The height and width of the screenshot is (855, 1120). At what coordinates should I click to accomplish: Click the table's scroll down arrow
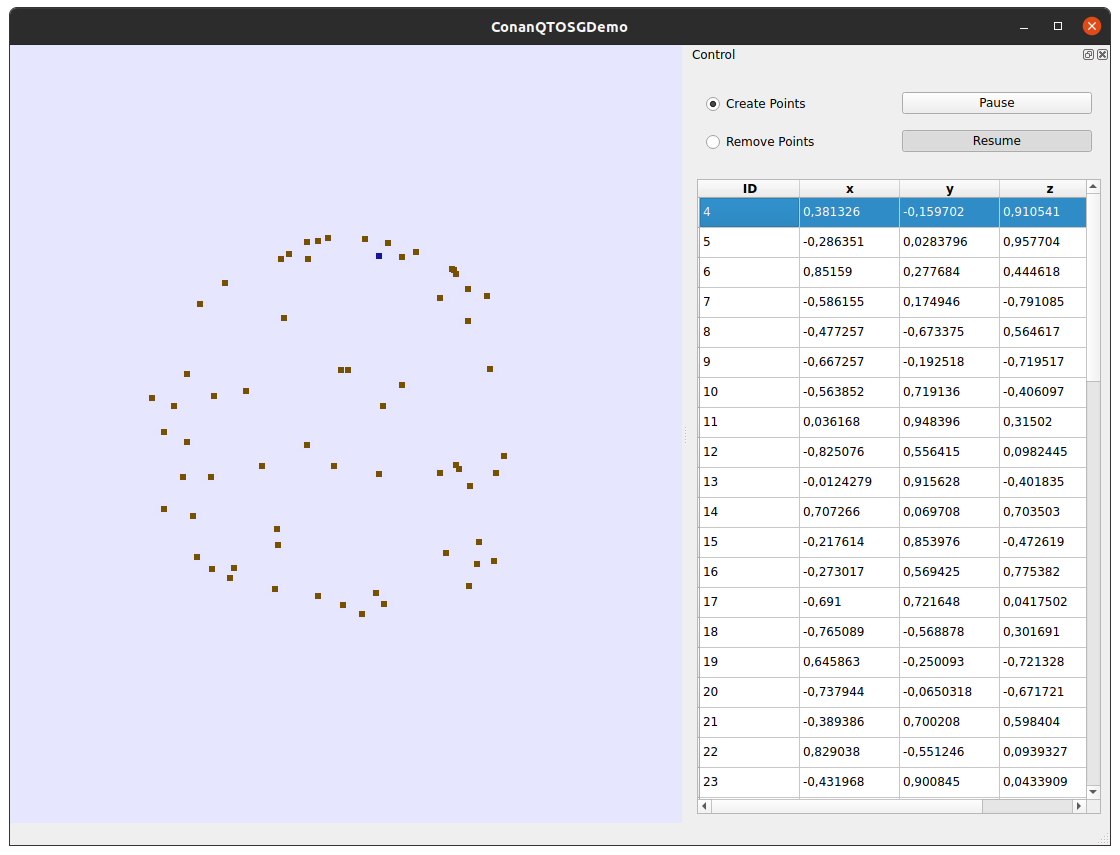1093,791
